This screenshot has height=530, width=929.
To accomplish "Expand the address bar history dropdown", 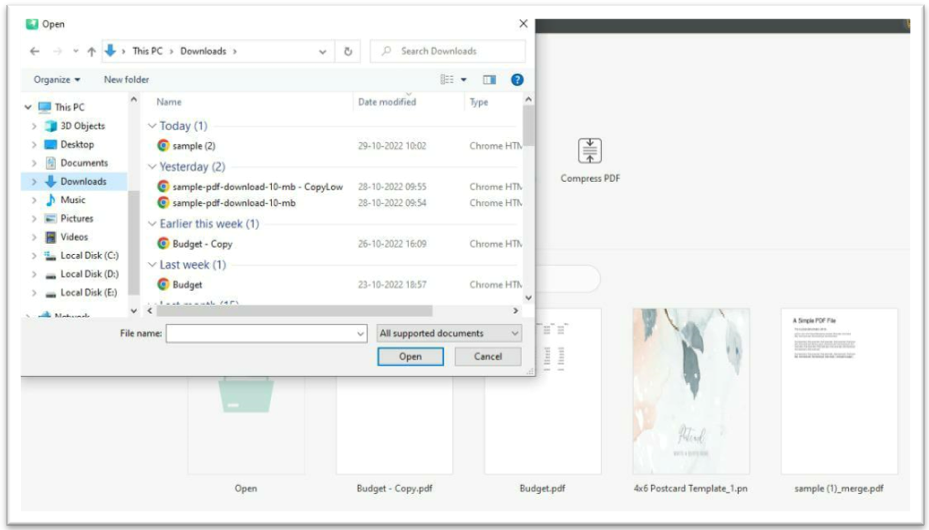I will [322, 52].
